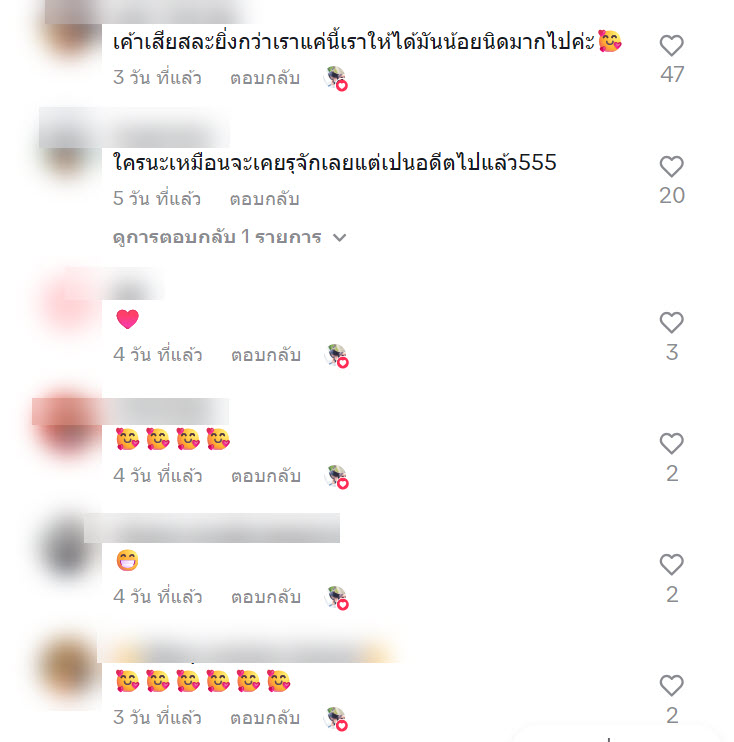The image size is (734, 742).
Task: Click creator-liked badge under grinning emoji comment
Action: [336, 598]
